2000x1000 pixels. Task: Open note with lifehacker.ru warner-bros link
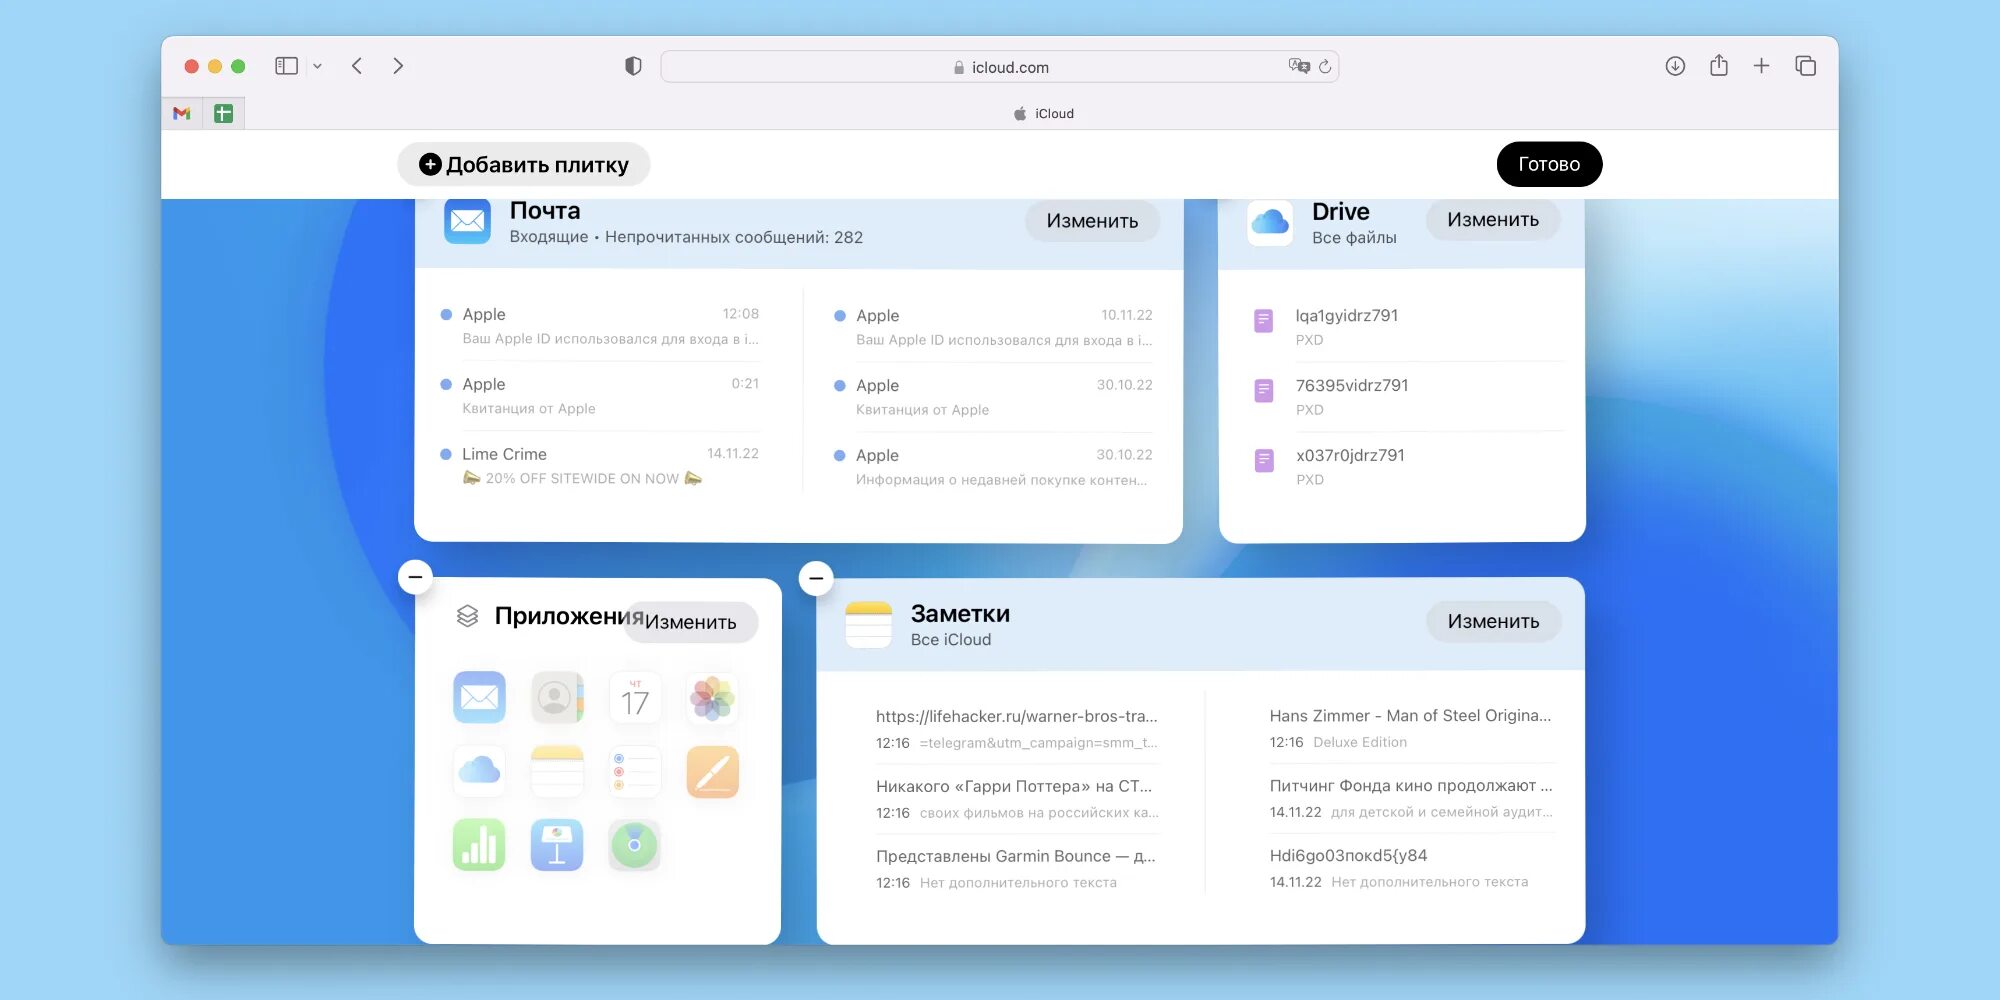(x=1017, y=729)
